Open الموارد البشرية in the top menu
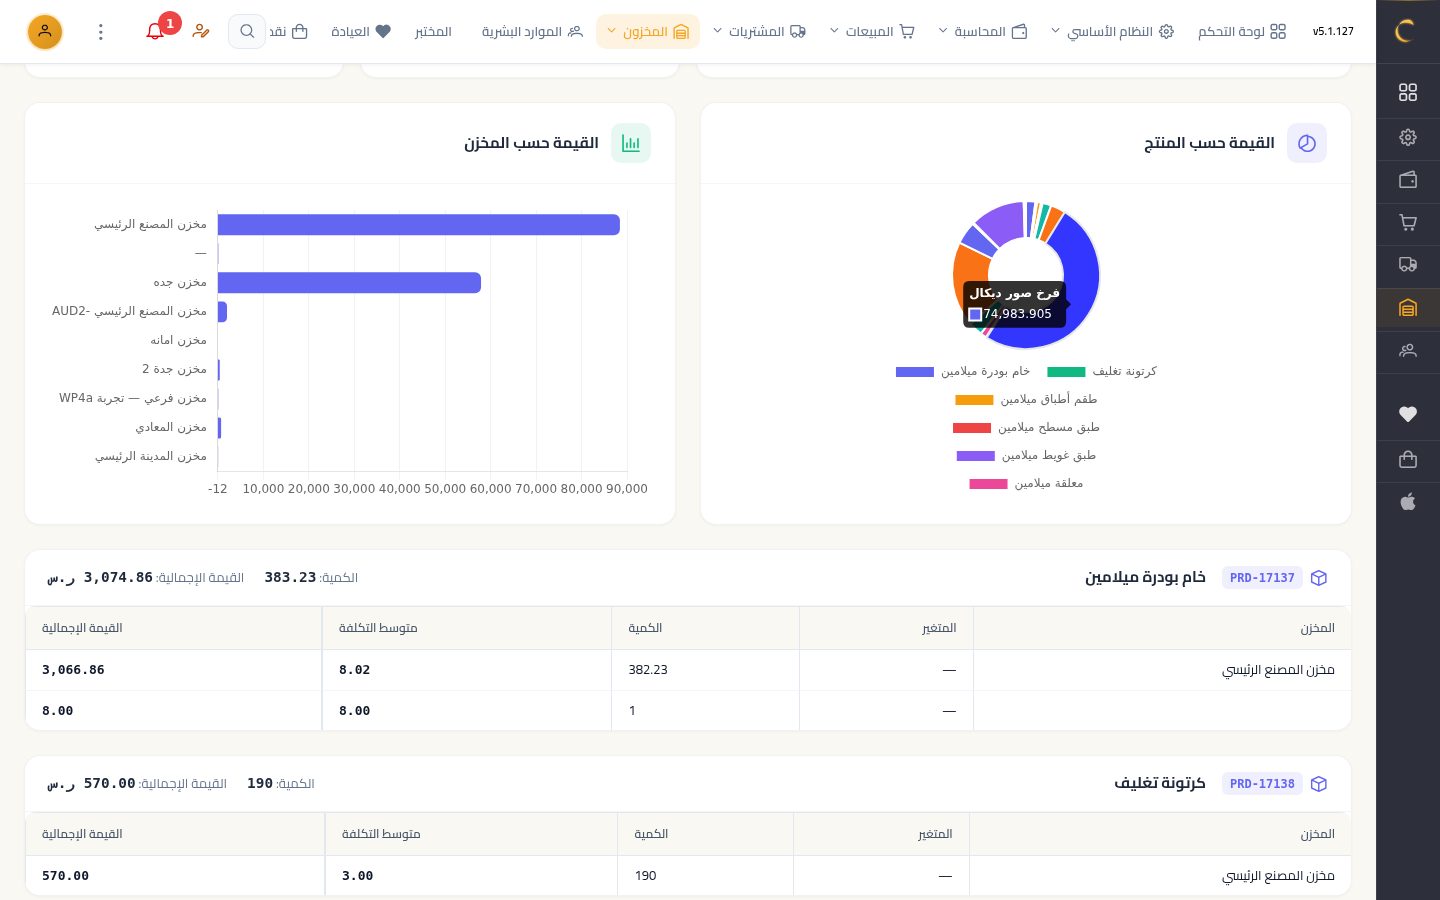 click(532, 31)
